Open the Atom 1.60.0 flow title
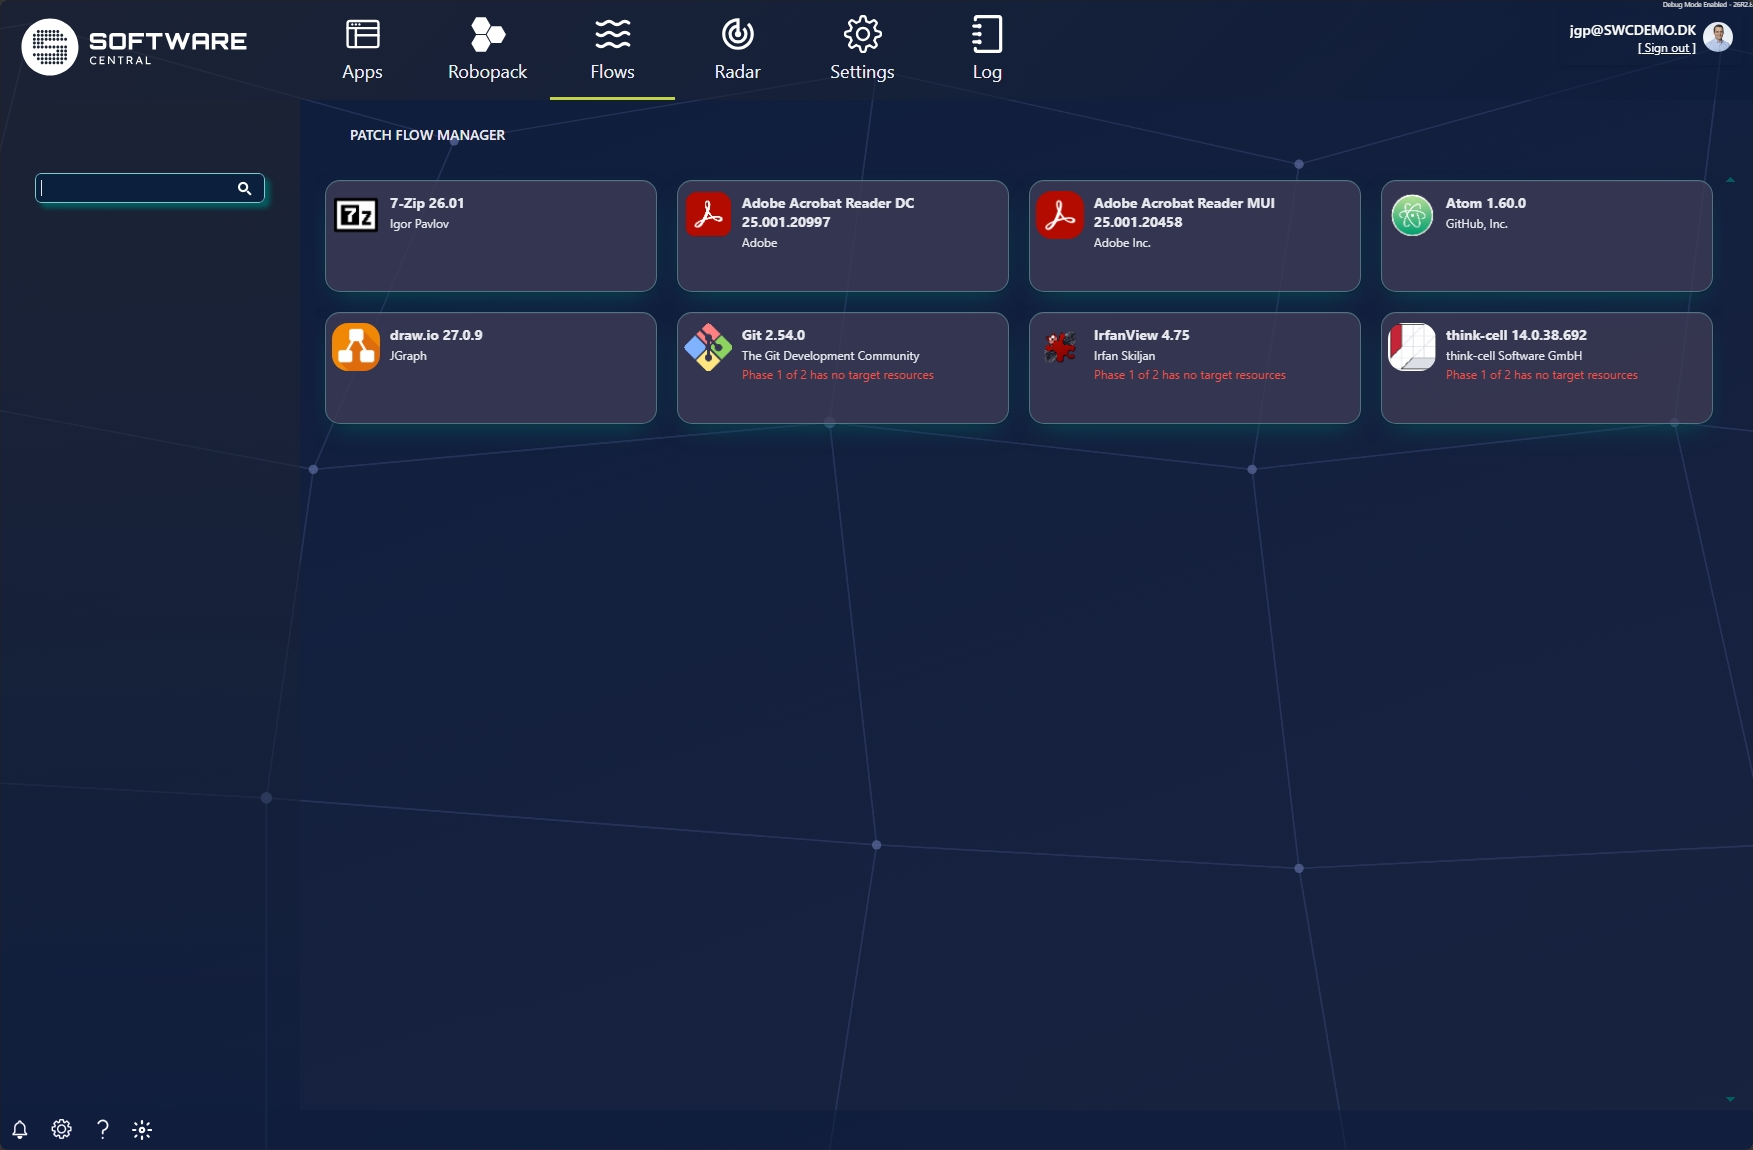This screenshot has height=1150, width=1753. click(1485, 203)
